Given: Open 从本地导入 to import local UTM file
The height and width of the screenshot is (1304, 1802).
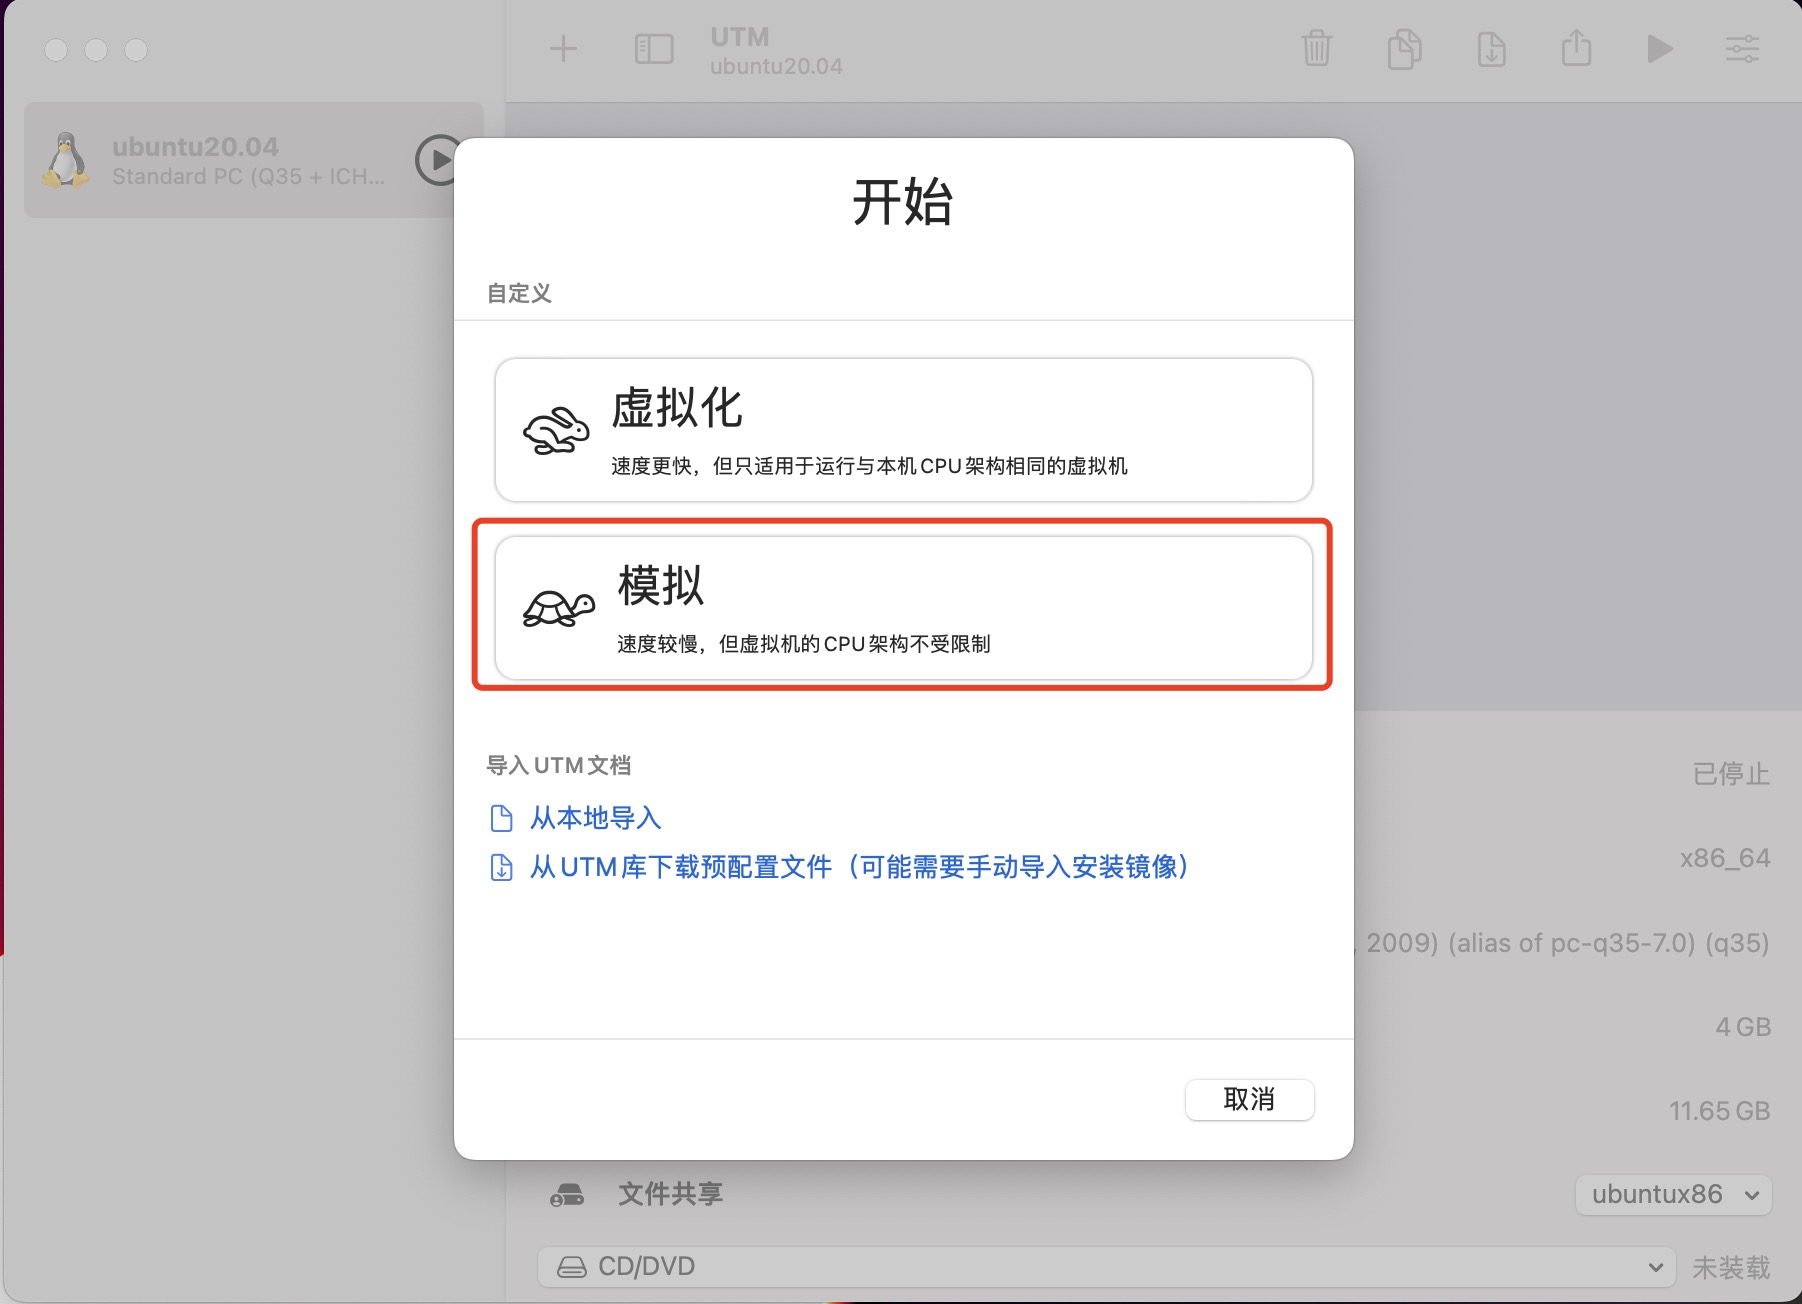Looking at the screenshot, I should tap(596, 817).
